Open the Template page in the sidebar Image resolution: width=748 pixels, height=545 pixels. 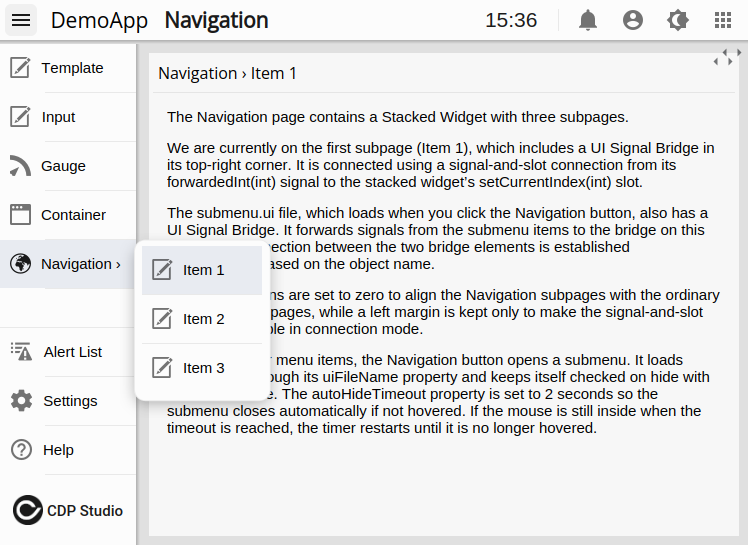click(68, 68)
